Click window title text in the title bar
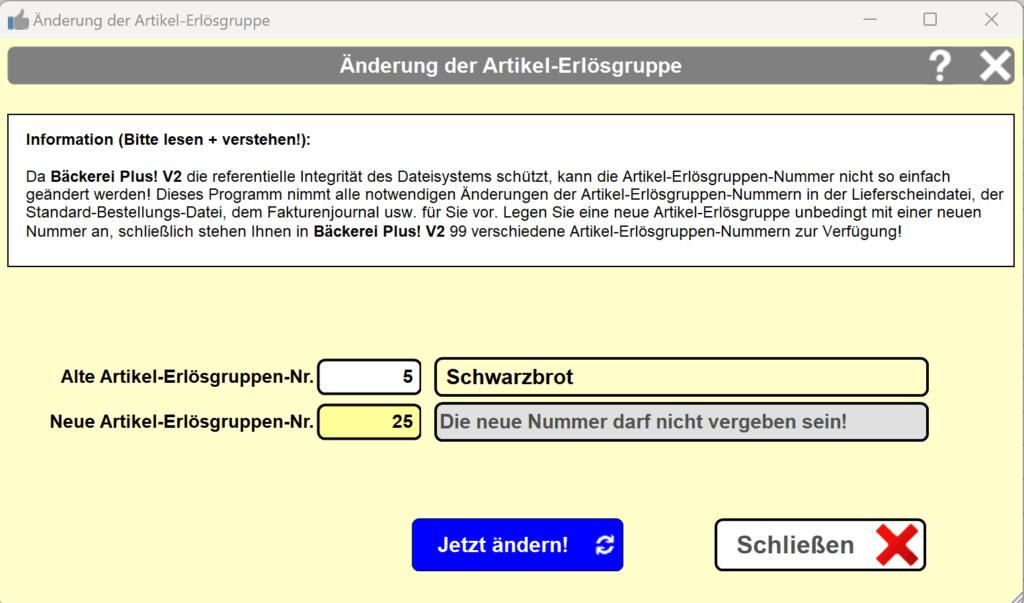The width and height of the screenshot is (1024, 603). [x=151, y=20]
